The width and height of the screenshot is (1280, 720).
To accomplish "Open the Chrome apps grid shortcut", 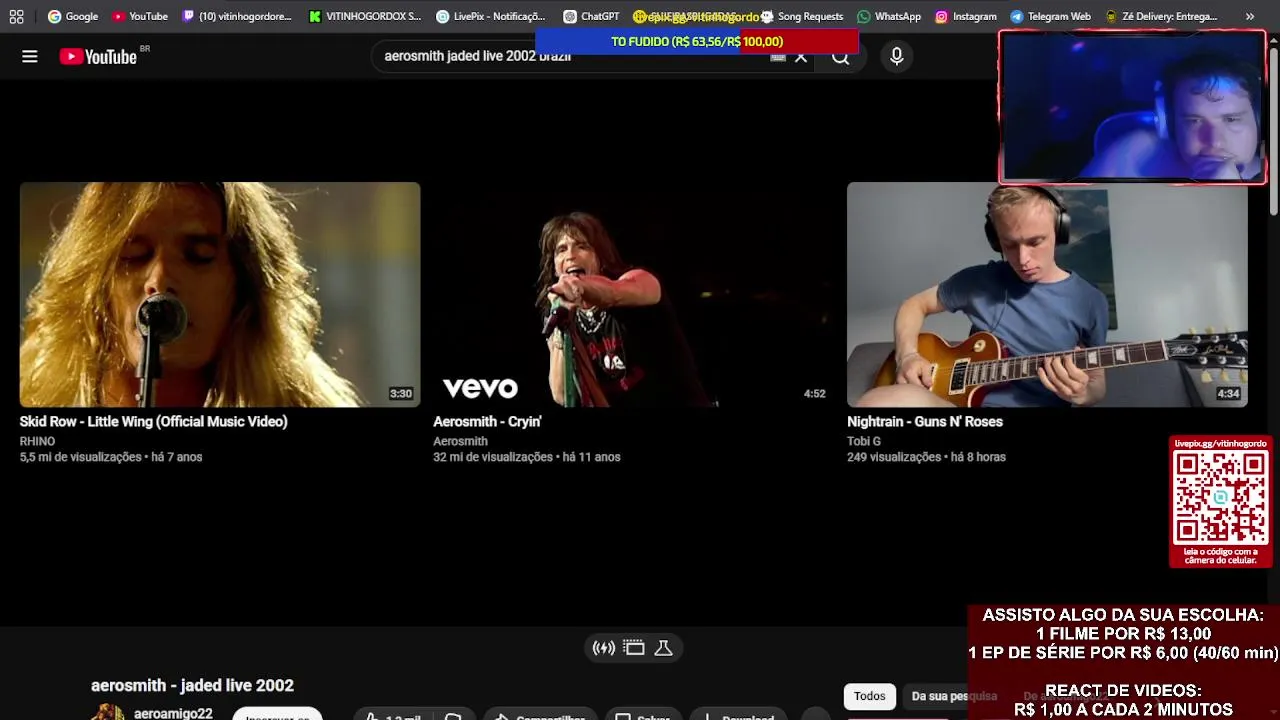I will click(x=16, y=16).
